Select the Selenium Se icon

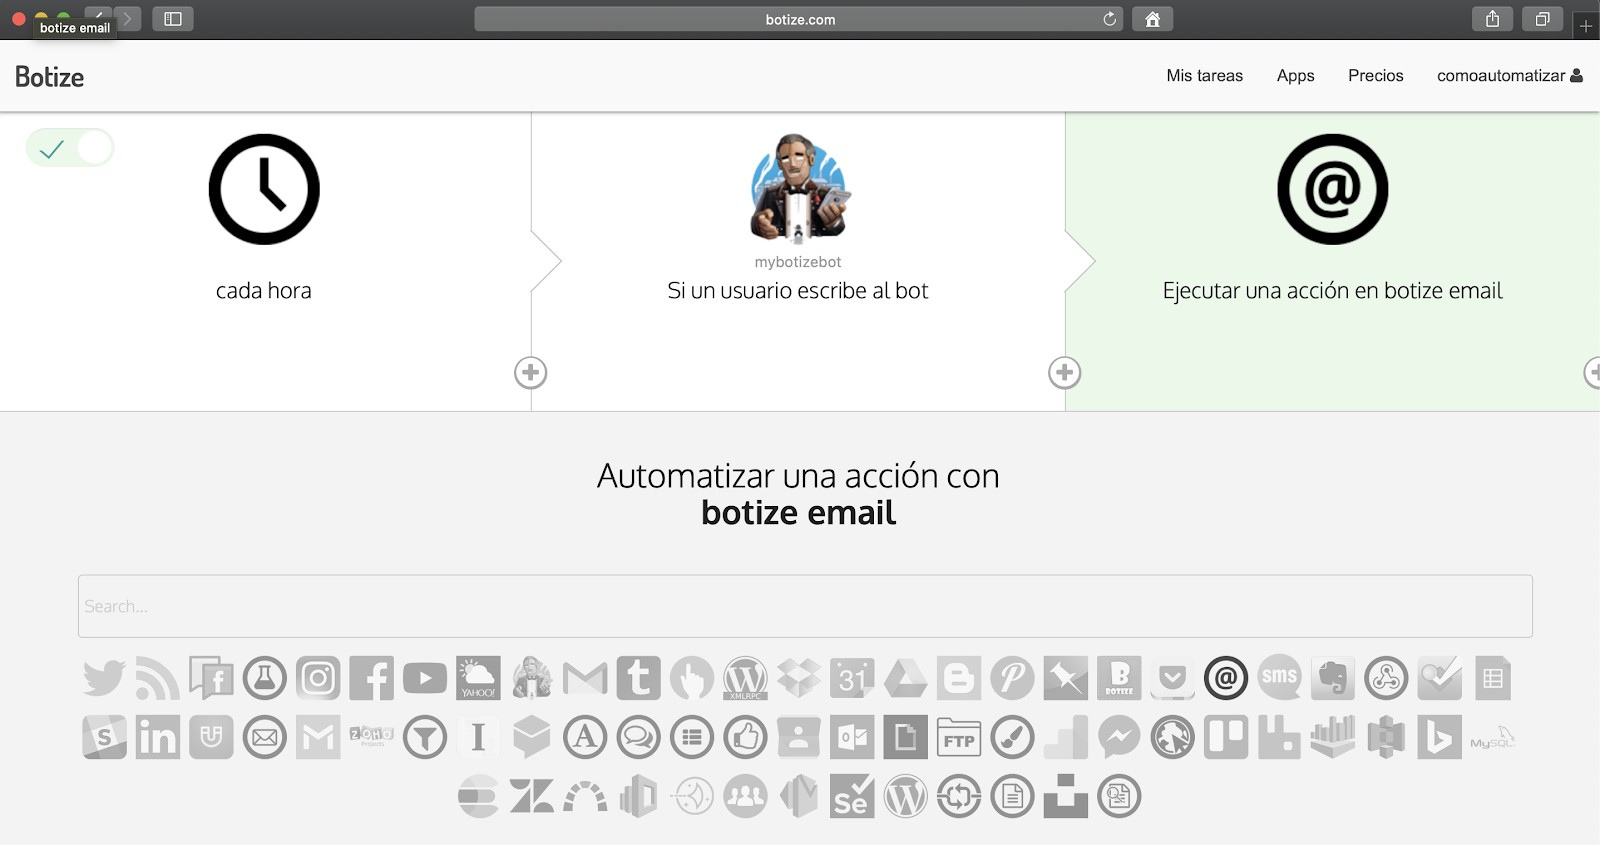pyautogui.click(x=852, y=797)
